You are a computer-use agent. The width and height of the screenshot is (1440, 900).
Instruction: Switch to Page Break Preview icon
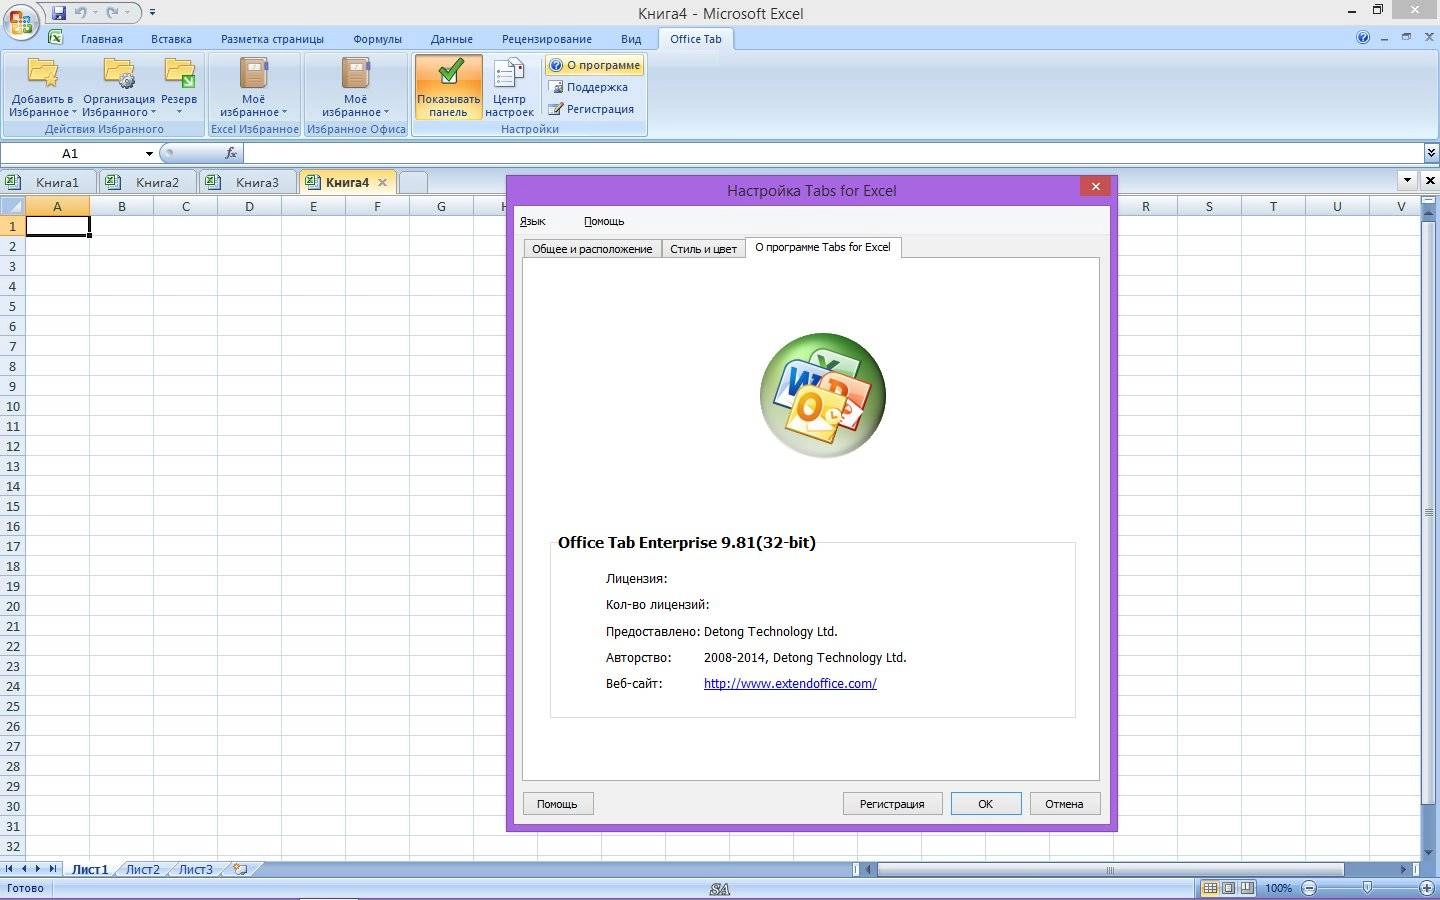click(1246, 888)
